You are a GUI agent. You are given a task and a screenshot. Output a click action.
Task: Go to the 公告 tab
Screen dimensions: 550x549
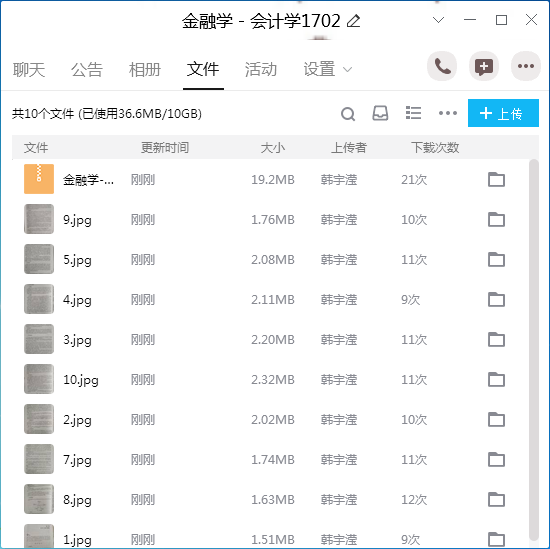tap(87, 69)
